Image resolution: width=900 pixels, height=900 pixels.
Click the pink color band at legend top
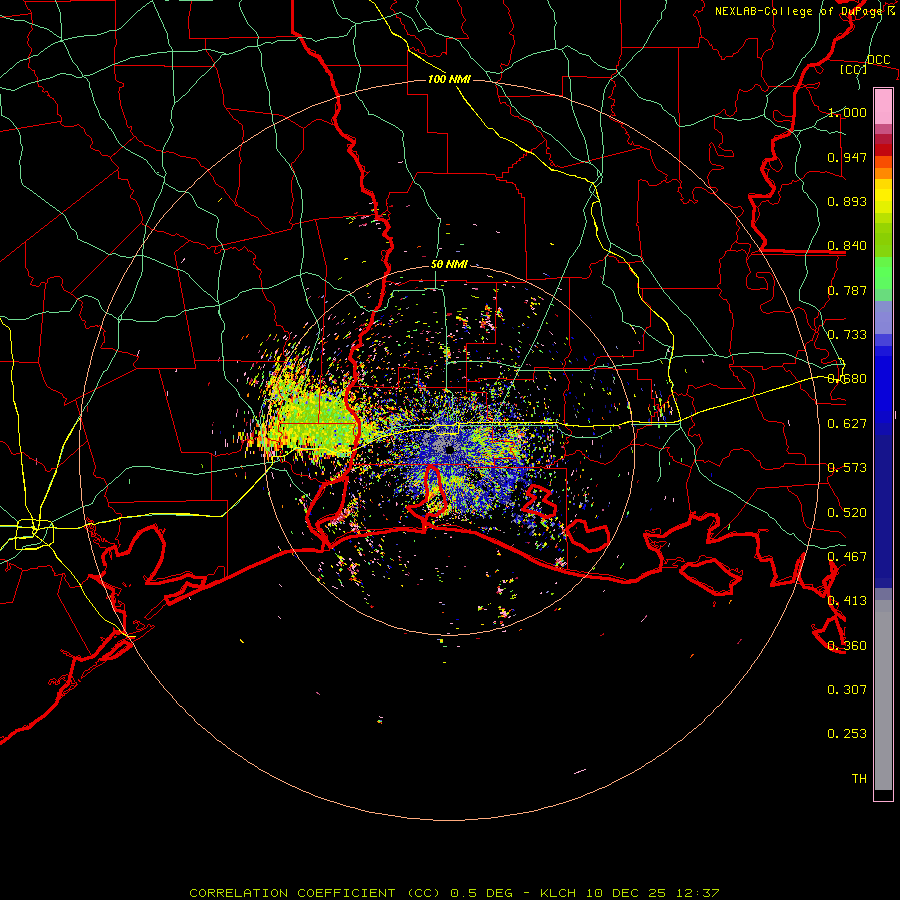click(x=883, y=107)
